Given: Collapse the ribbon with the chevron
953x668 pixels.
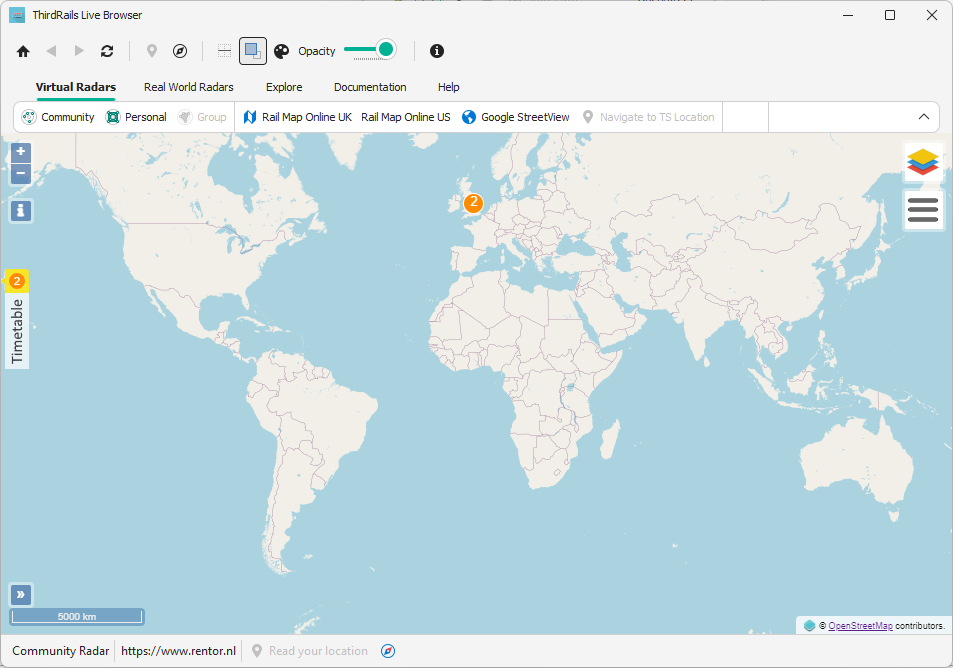Looking at the screenshot, I should (x=924, y=117).
